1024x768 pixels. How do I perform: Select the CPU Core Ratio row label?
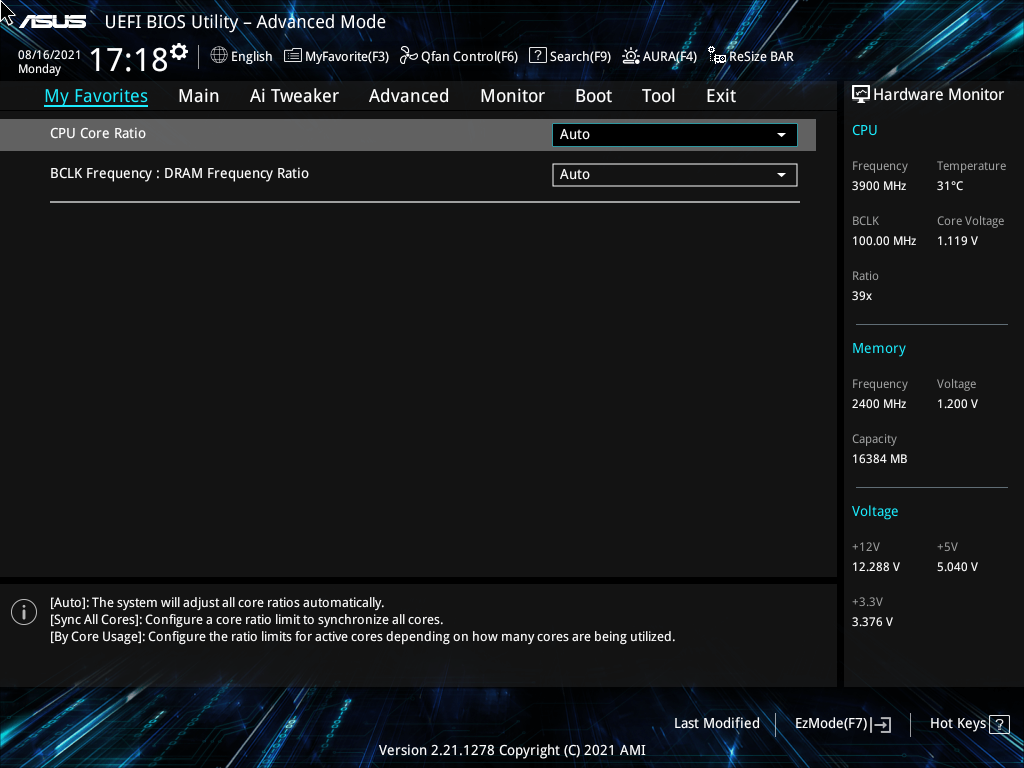[x=98, y=133]
